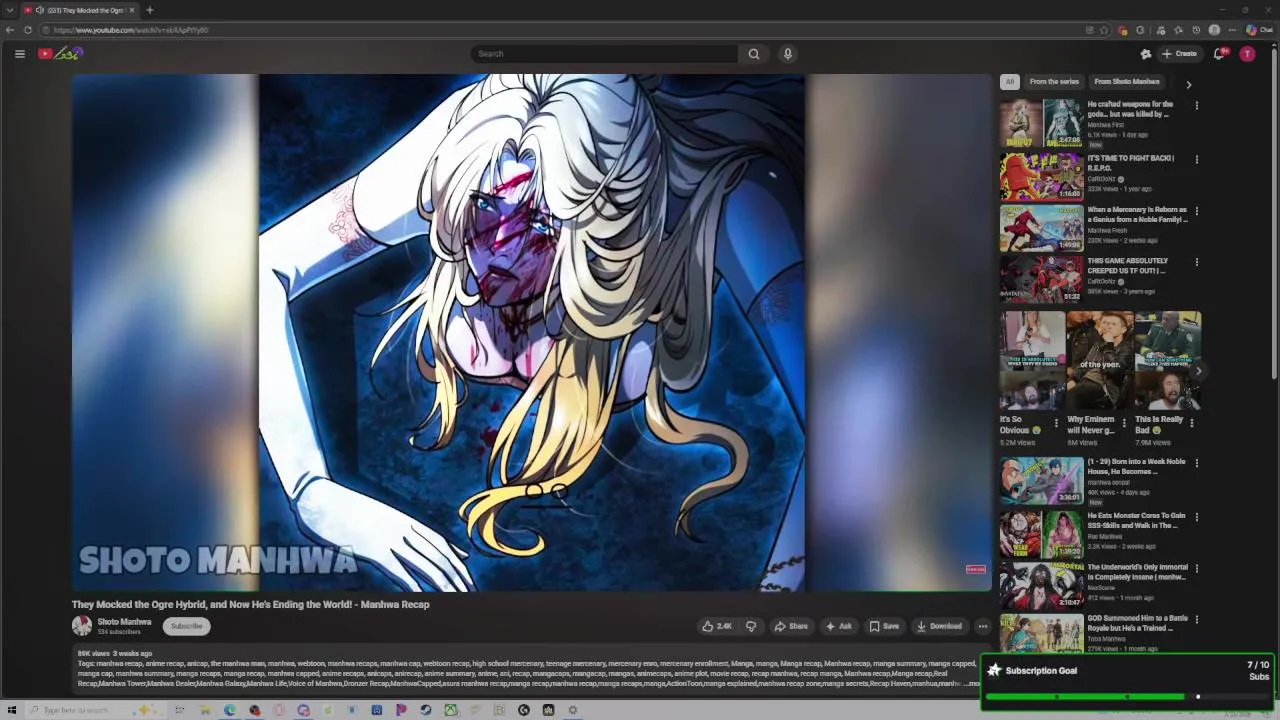Open browser profile icon in toolbar
Image resolution: width=1280 pixels, height=720 pixels.
coord(1214,30)
